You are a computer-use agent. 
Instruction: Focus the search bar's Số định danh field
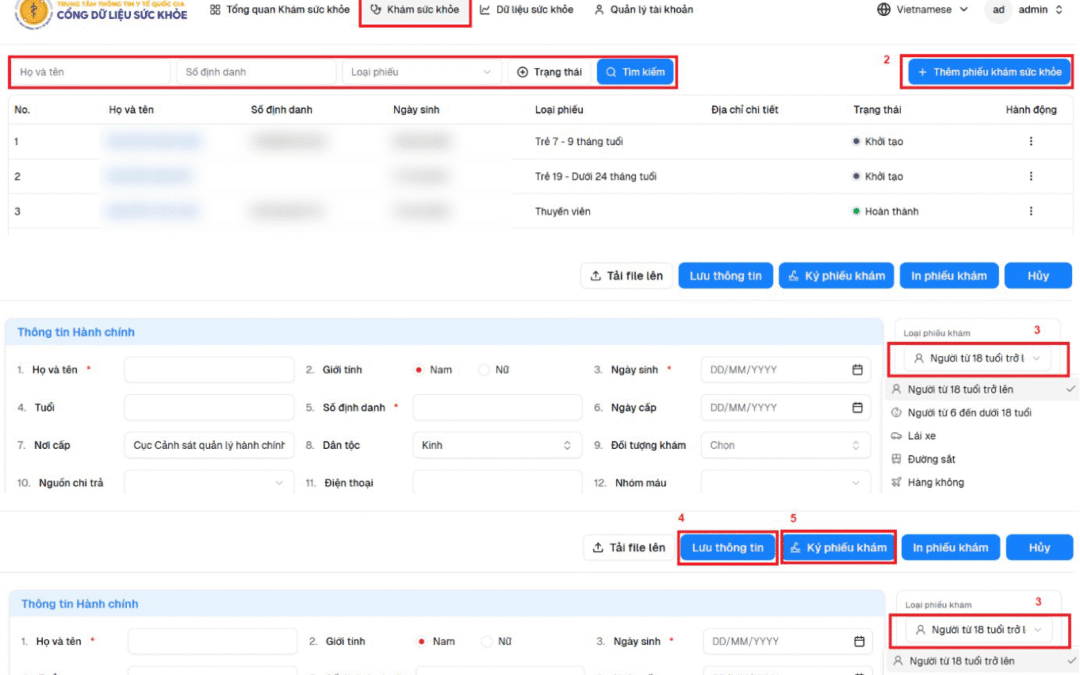click(256, 72)
